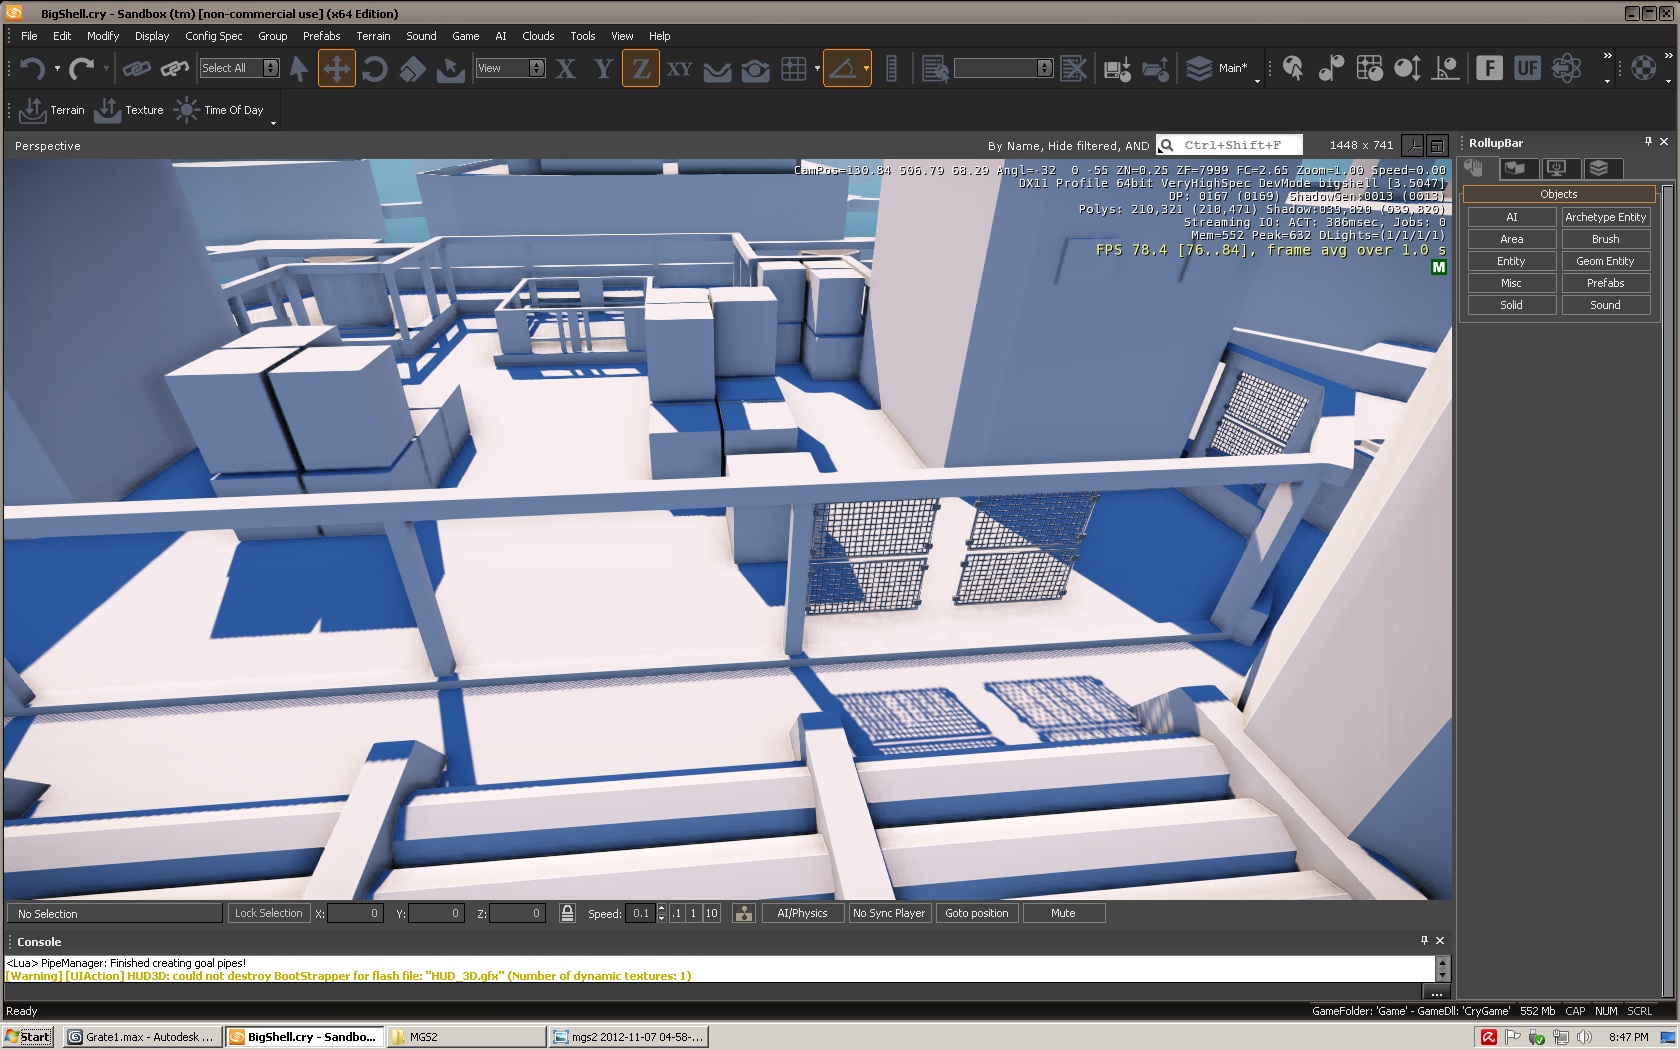1680x1050 pixels.
Task: Expand the empty selection name dropdown
Action: pos(1045,68)
